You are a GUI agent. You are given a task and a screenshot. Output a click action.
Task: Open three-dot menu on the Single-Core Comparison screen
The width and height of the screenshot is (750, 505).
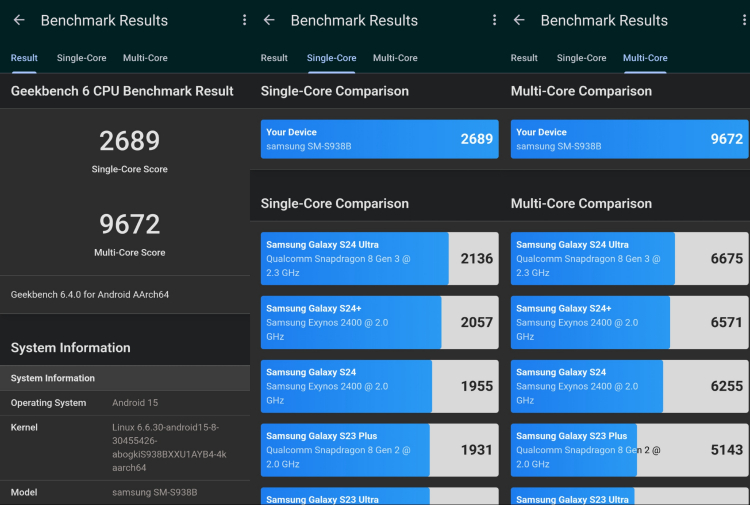pyautogui.click(x=494, y=20)
